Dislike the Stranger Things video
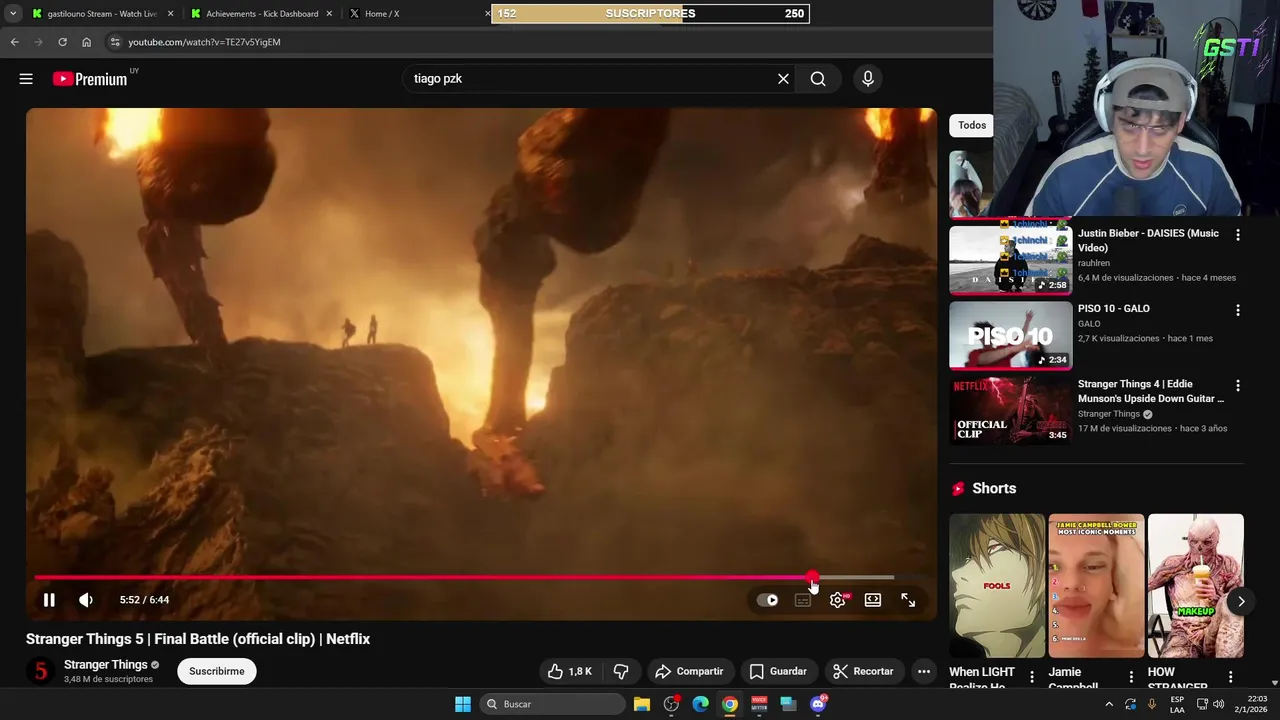1280x720 pixels. [621, 671]
